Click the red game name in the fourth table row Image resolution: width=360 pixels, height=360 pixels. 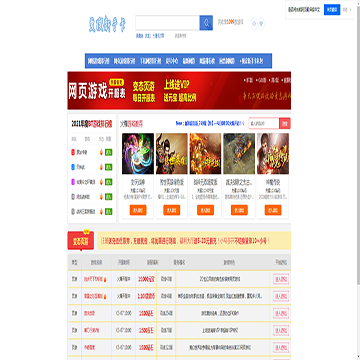pos(91,330)
